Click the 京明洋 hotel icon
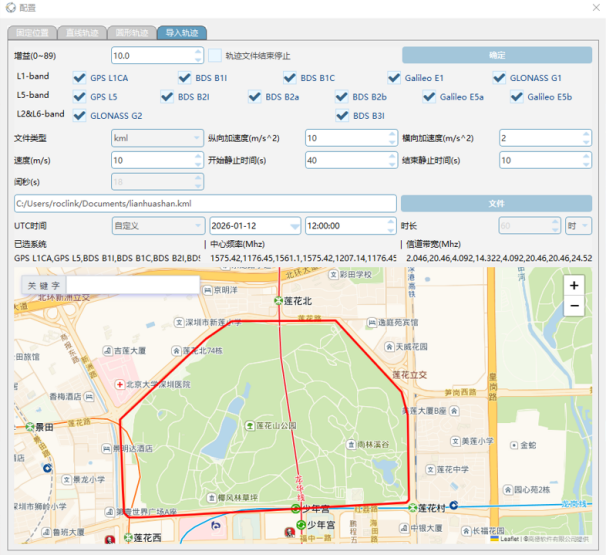Image resolution: width=606 pixels, height=555 pixels. [x=208, y=290]
